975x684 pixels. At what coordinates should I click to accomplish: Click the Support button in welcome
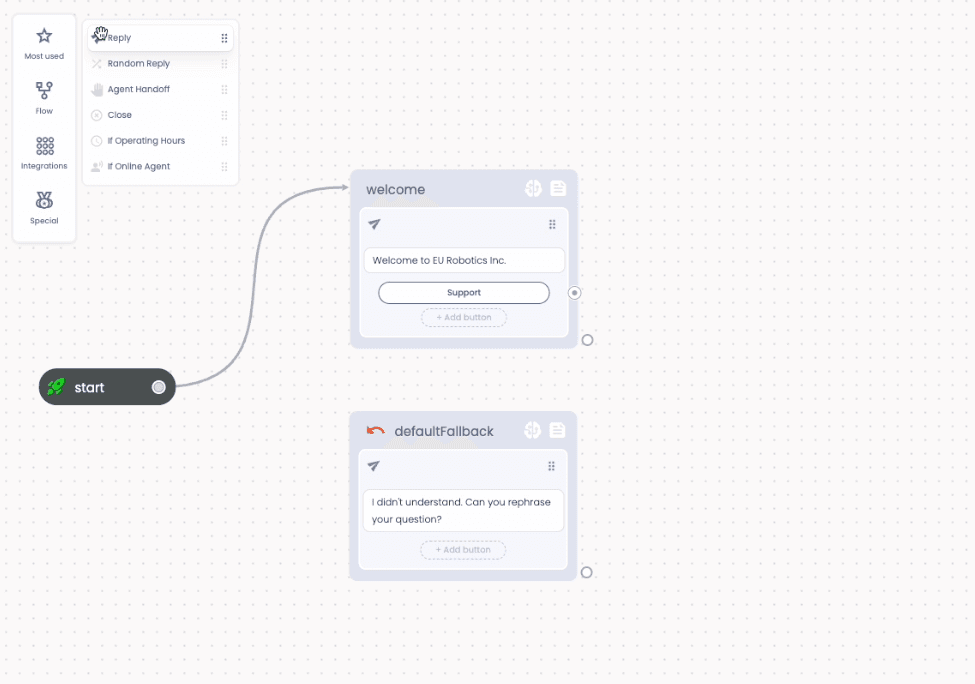click(464, 293)
